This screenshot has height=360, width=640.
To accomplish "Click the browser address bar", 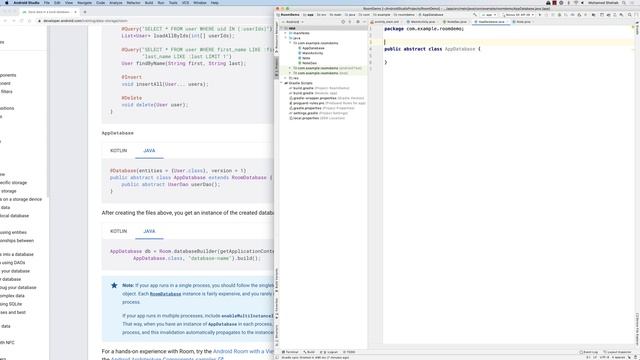I will (x=155, y=20).
